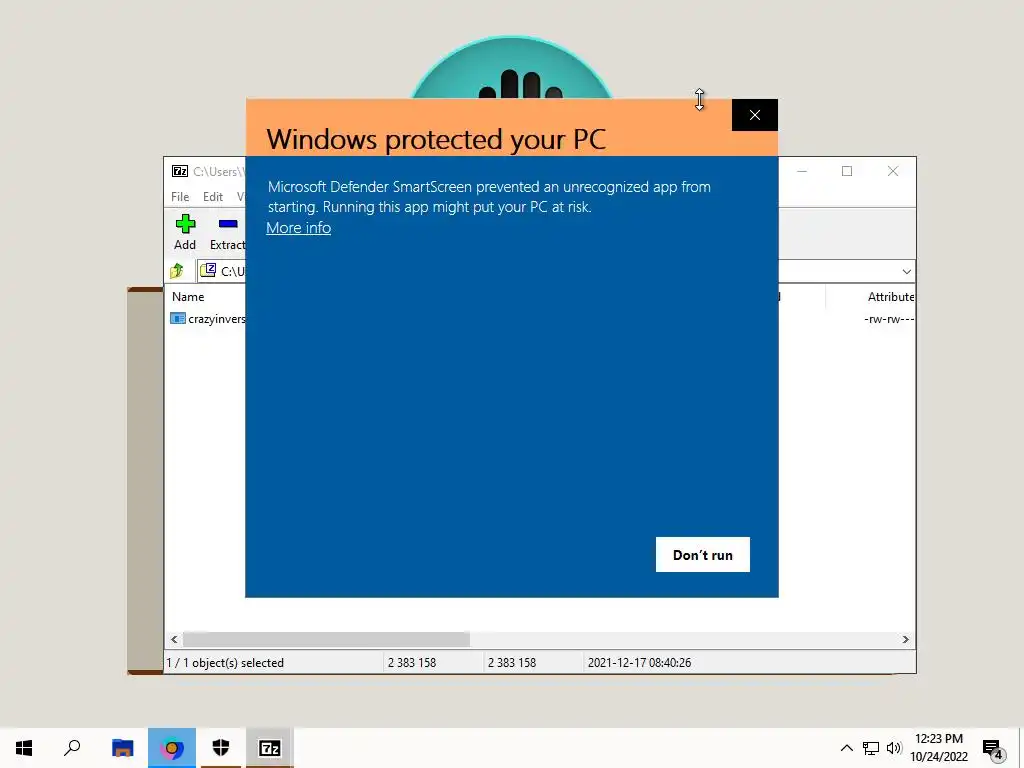Viewport: 1024px width, 768px height.
Task: Close the 7-Zip window
Action: 893,171
